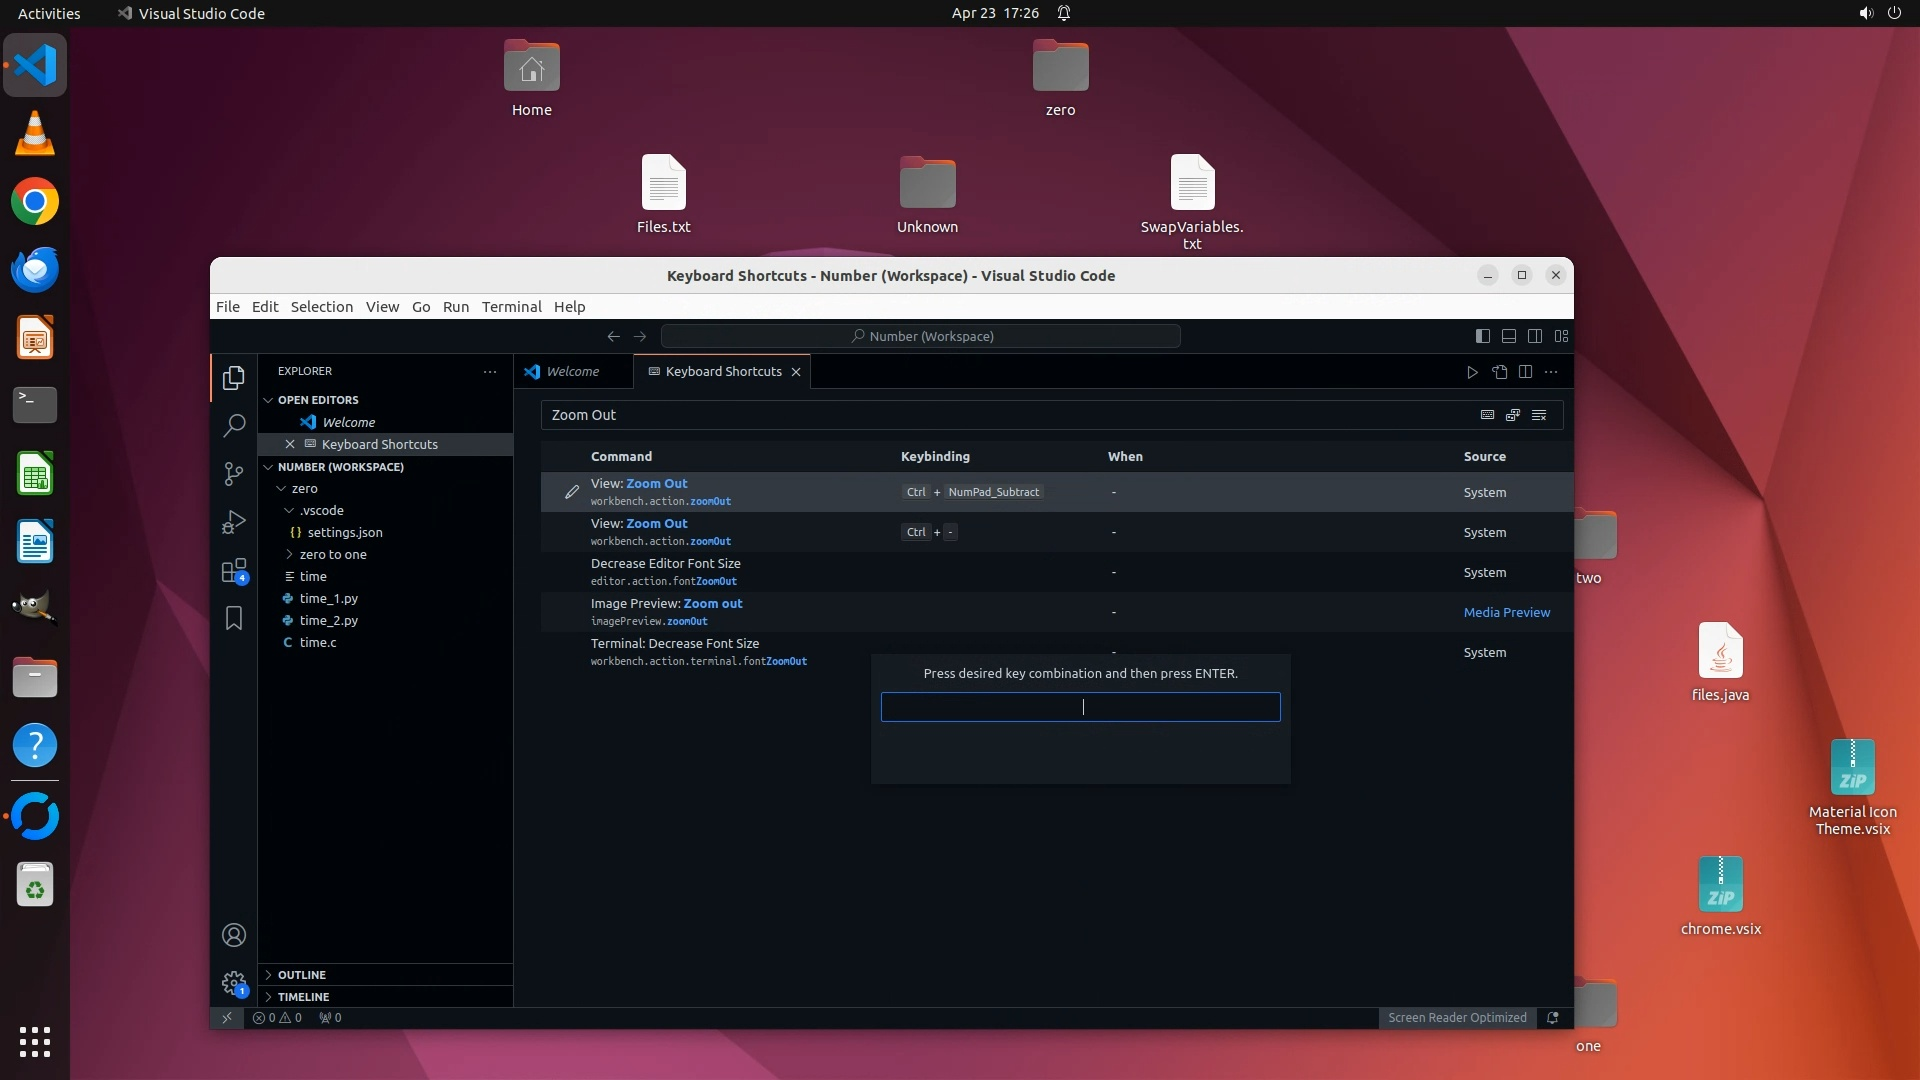Click the Accounts icon
1920x1080 pixels.
click(233, 935)
